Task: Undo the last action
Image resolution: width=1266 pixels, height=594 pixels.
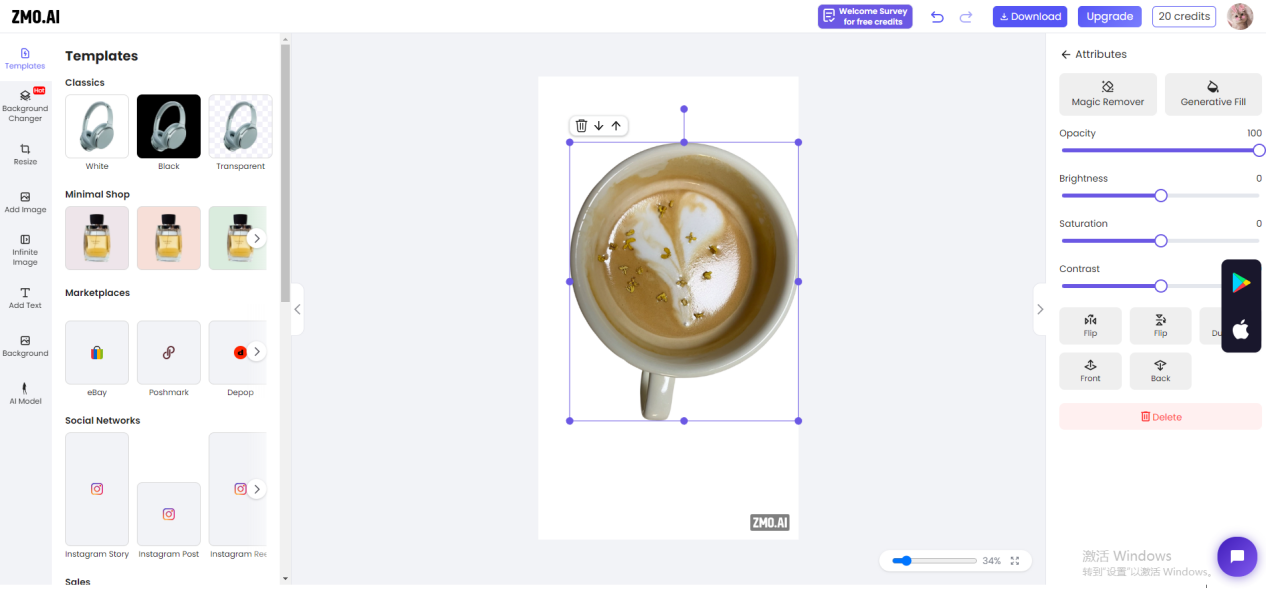Action: [937, 17]
